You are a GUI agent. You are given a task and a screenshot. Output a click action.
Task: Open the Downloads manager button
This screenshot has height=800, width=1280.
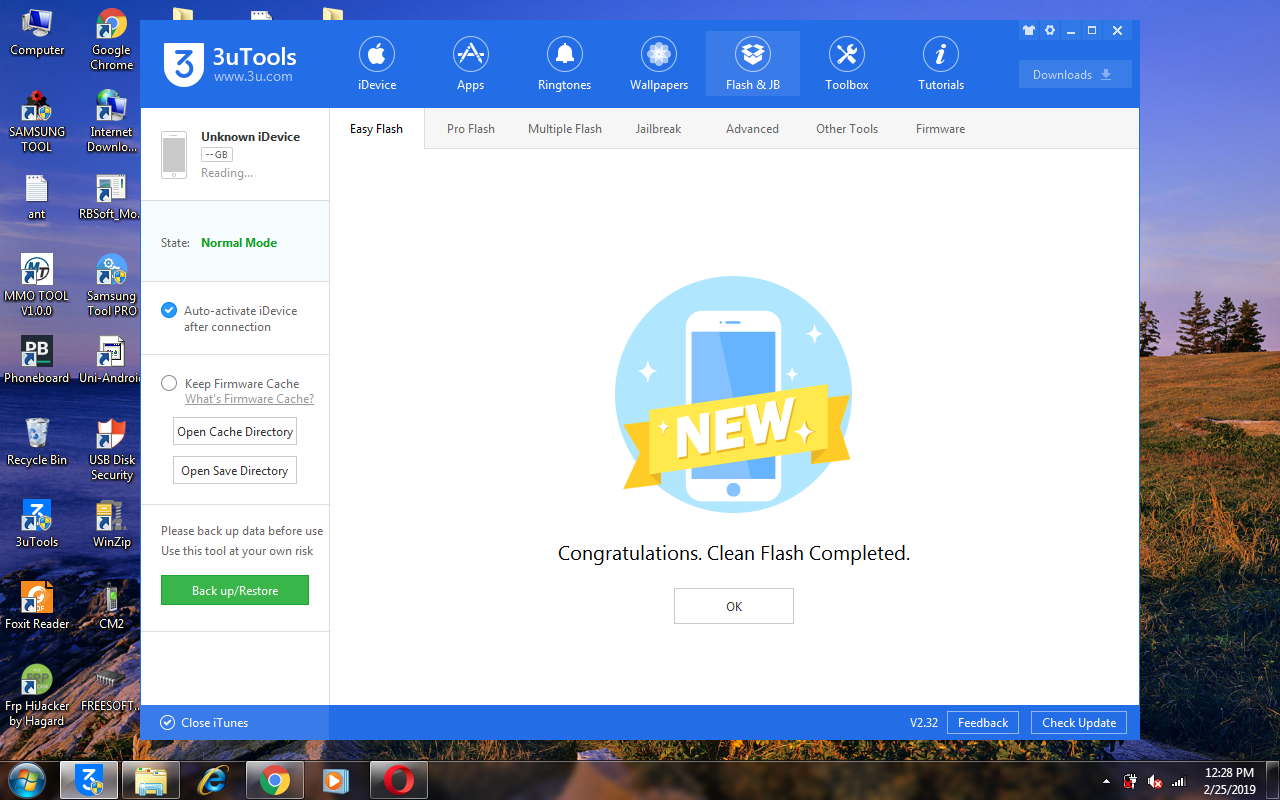click(x=1075, y=75)
